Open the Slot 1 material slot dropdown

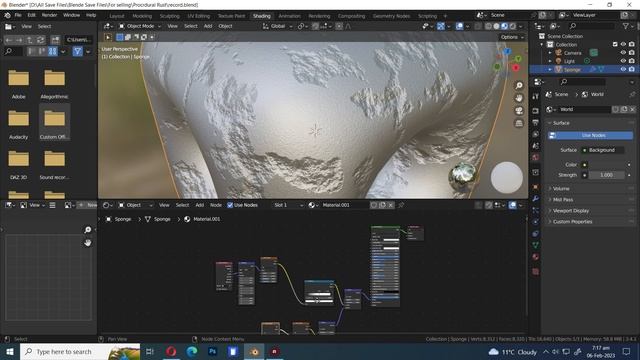pyautogui.click(x=288, y=205)
